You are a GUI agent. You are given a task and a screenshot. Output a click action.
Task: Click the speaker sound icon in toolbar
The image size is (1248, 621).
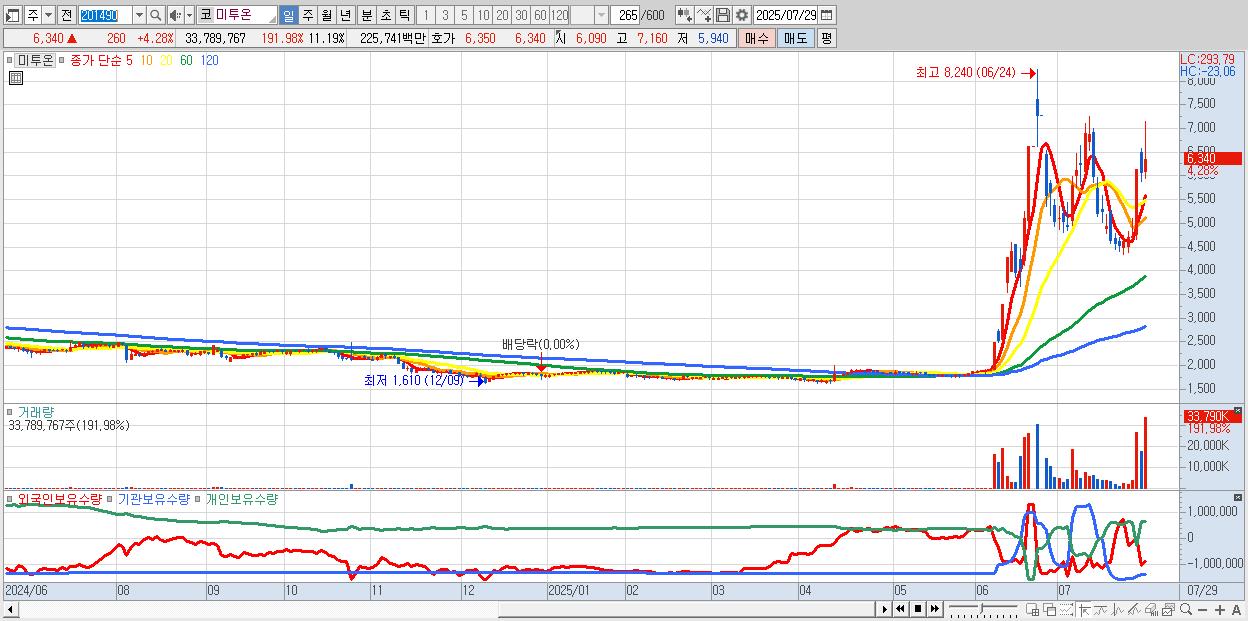174,15
